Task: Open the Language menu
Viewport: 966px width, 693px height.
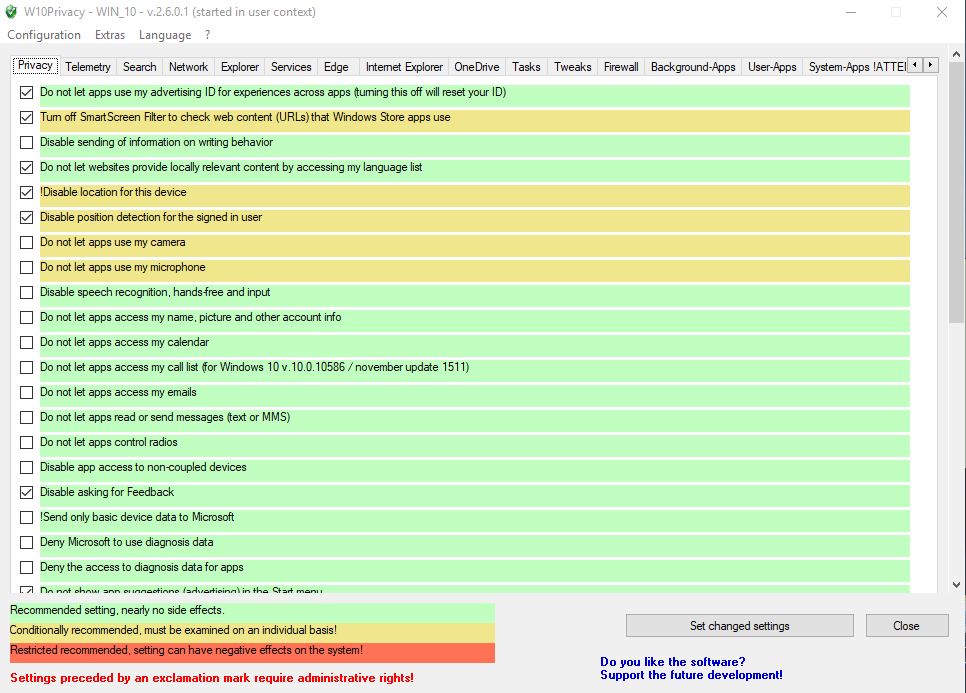Action: click(165, 35)
